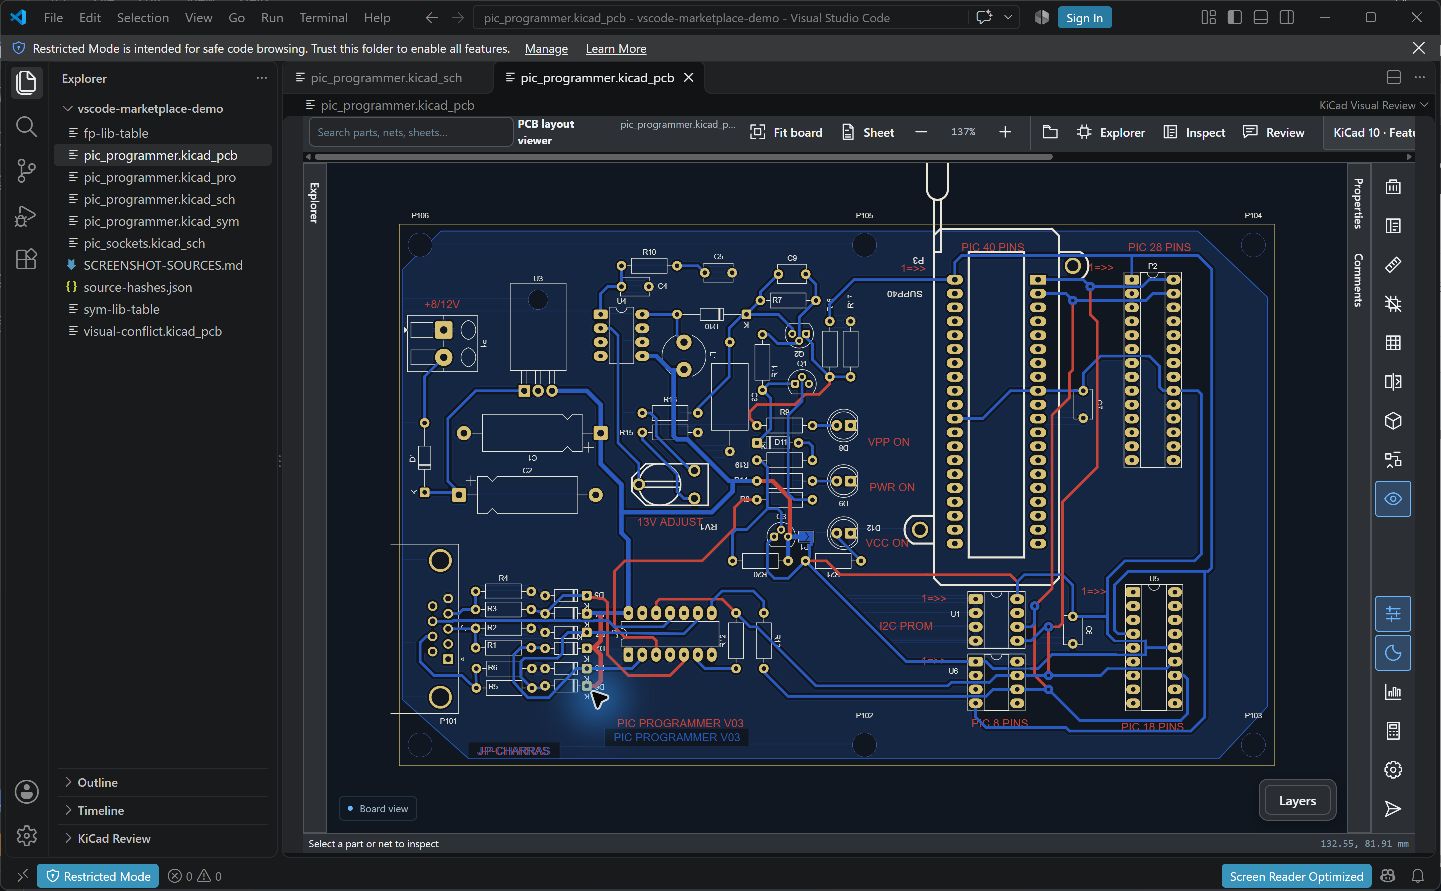Open the Terminal menu
Viewport: 1441px width, 891px height.
[x=323, y=17]
